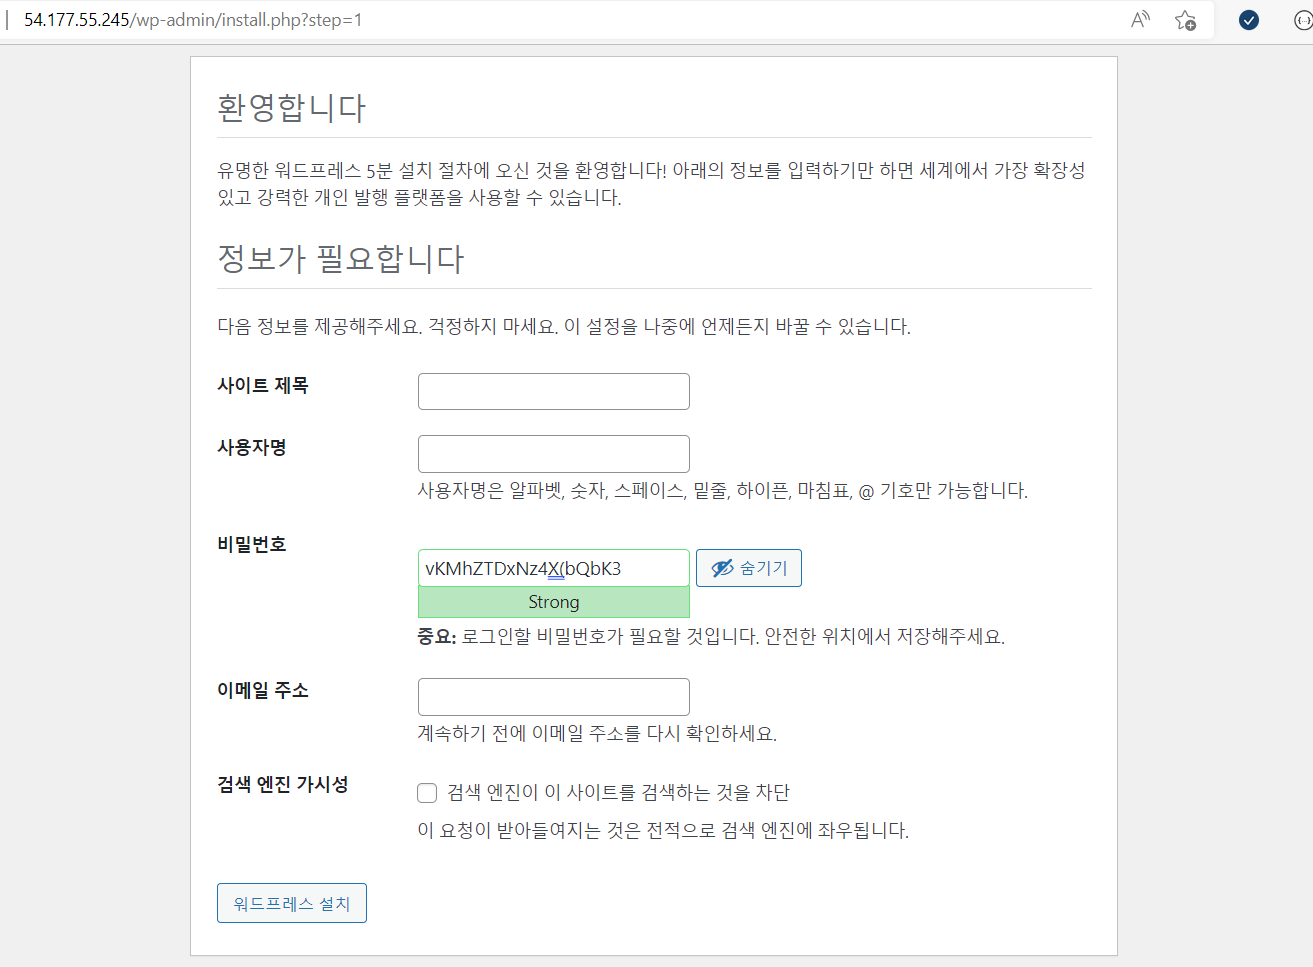Screen dimensions: 1313x967
Task: Click the username allowed characters hint text
Action: coord(723,490)
